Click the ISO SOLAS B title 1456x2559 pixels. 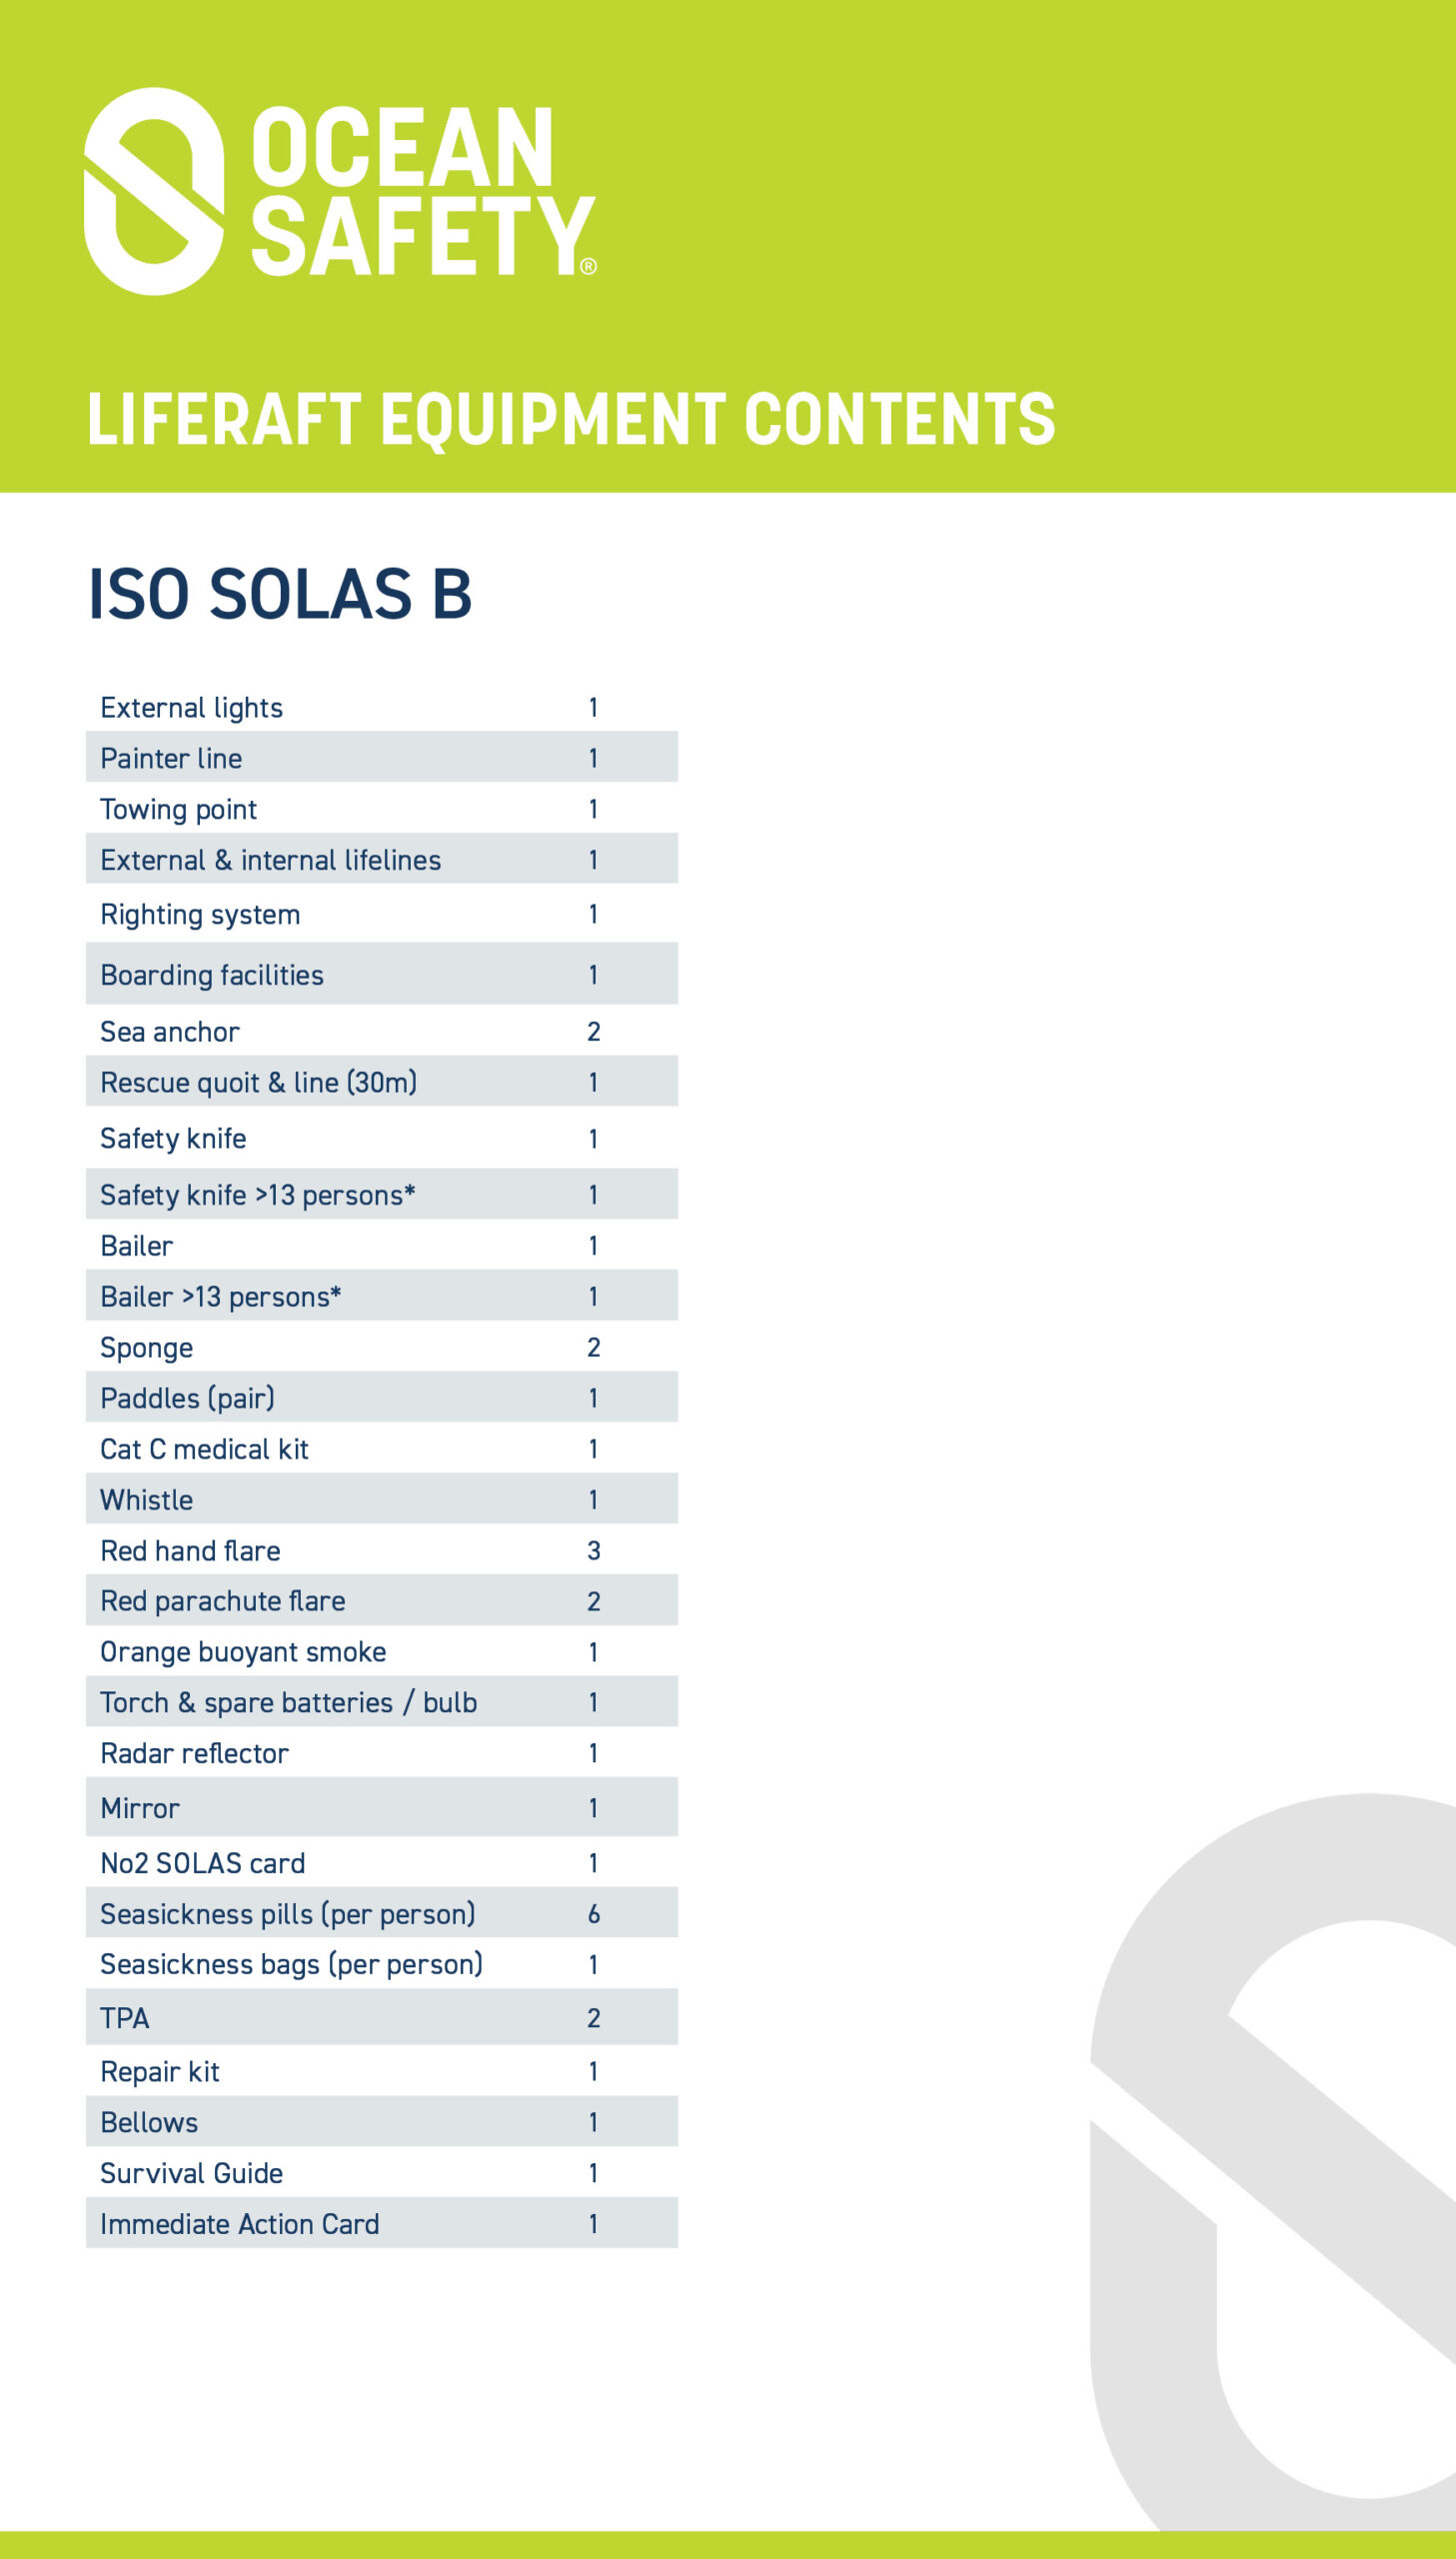pyautogui.click(x=280, y=594)
